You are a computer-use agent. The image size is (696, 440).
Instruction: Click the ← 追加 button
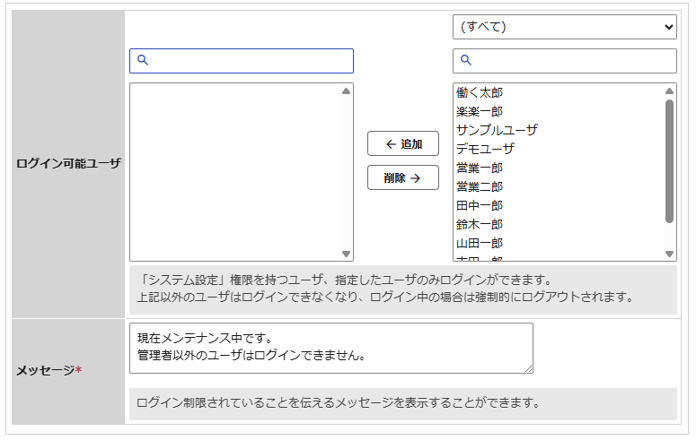(x=403, y=144)
